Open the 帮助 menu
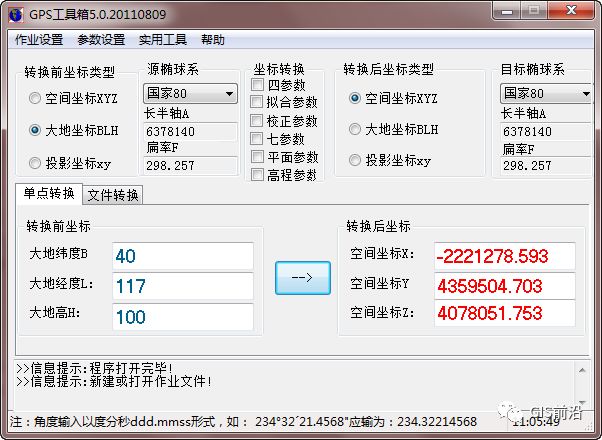Screen dimensions: 602x440 coord(213,40)
